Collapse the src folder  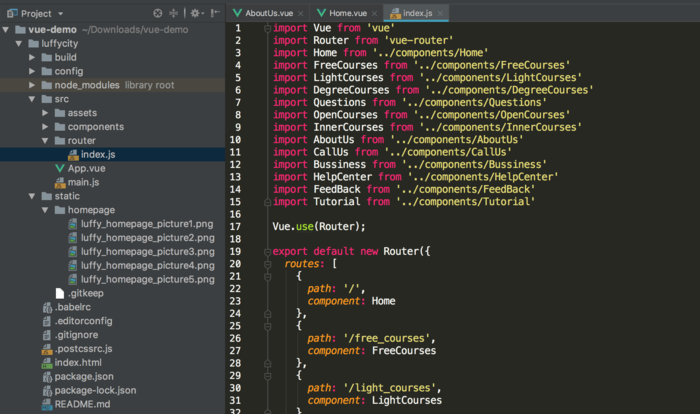32,99
